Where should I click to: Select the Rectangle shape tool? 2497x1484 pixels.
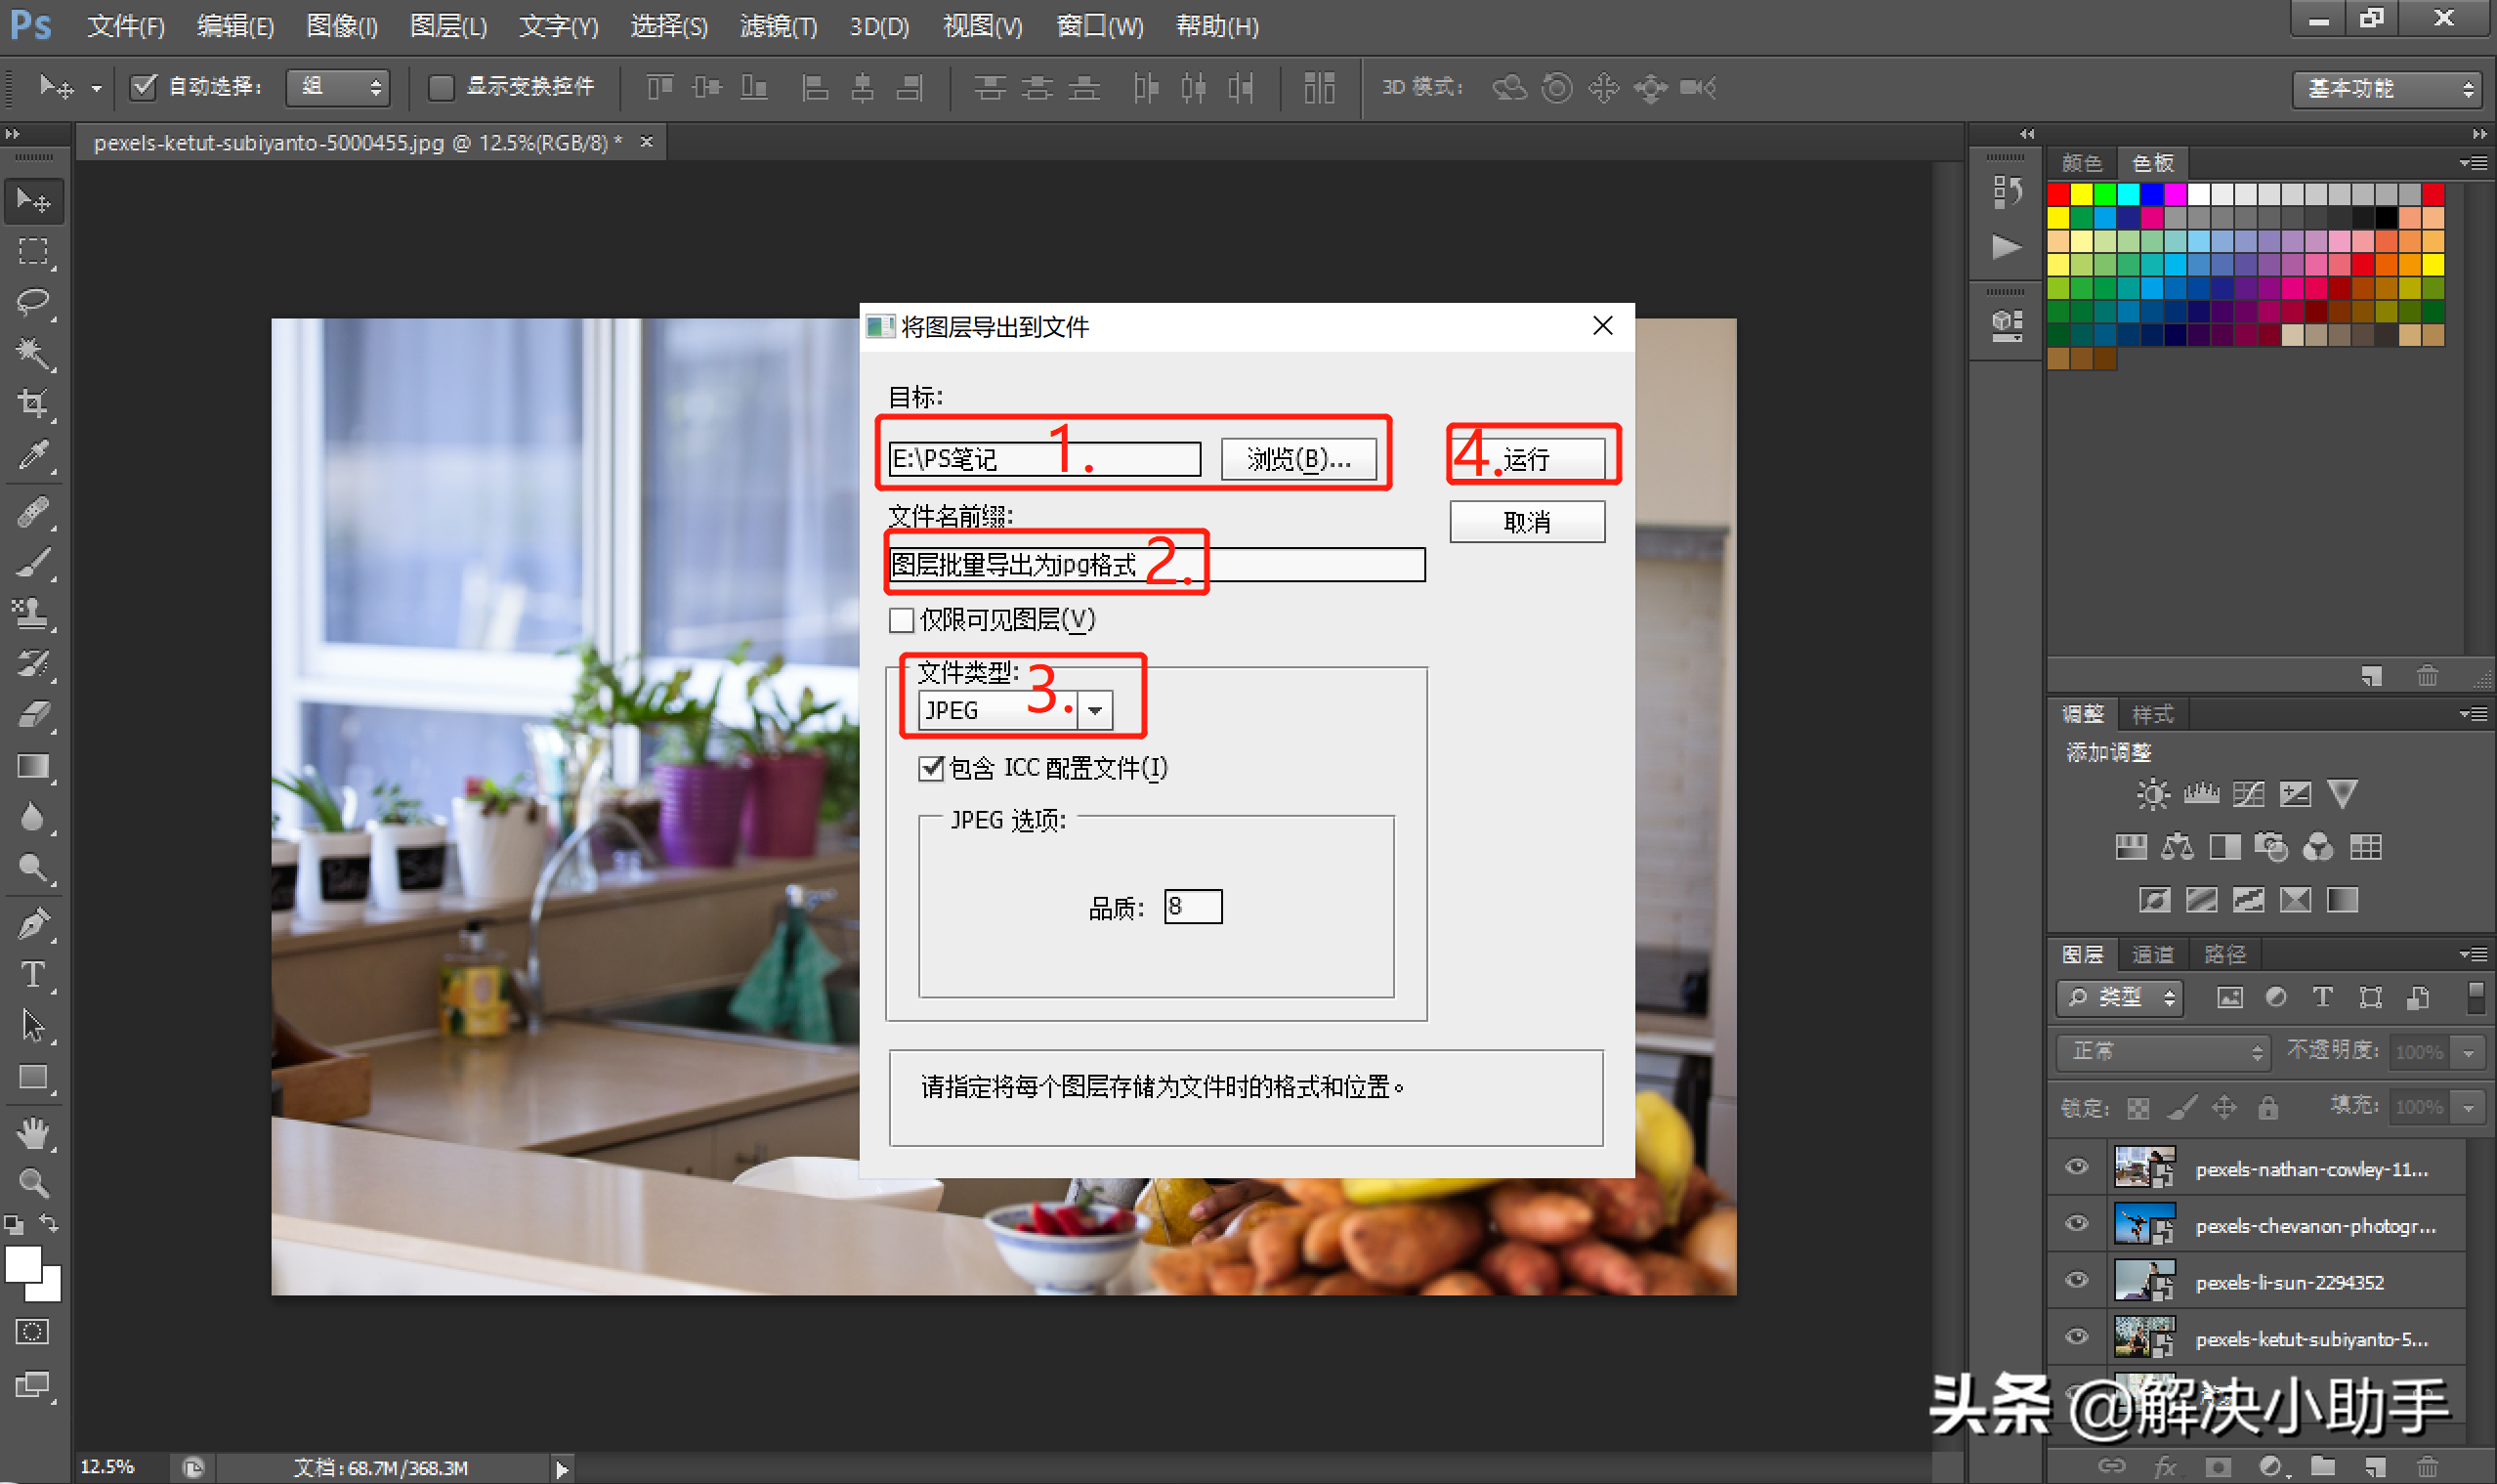point(34,1077)
